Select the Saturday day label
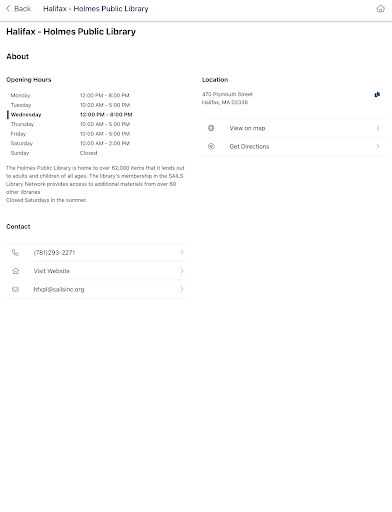The height and width of the screenshot is (512, 392). click(22, 143)
